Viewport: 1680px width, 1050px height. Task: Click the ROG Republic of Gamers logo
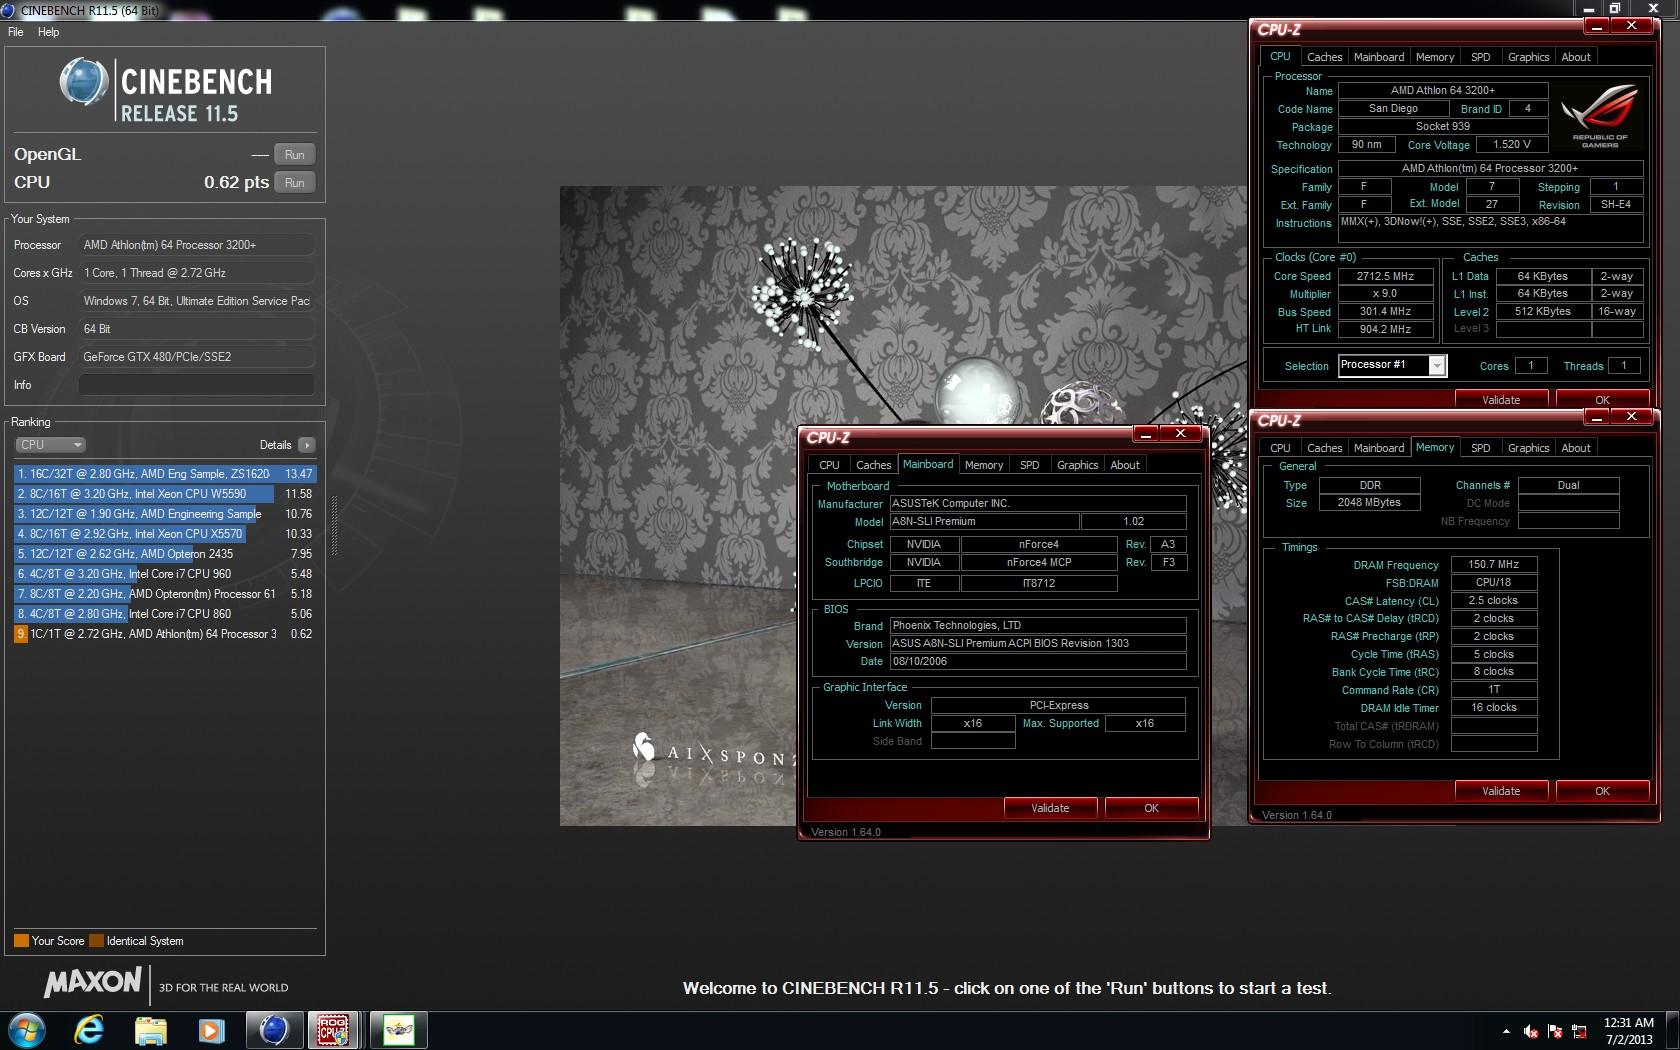point(1600,116)
